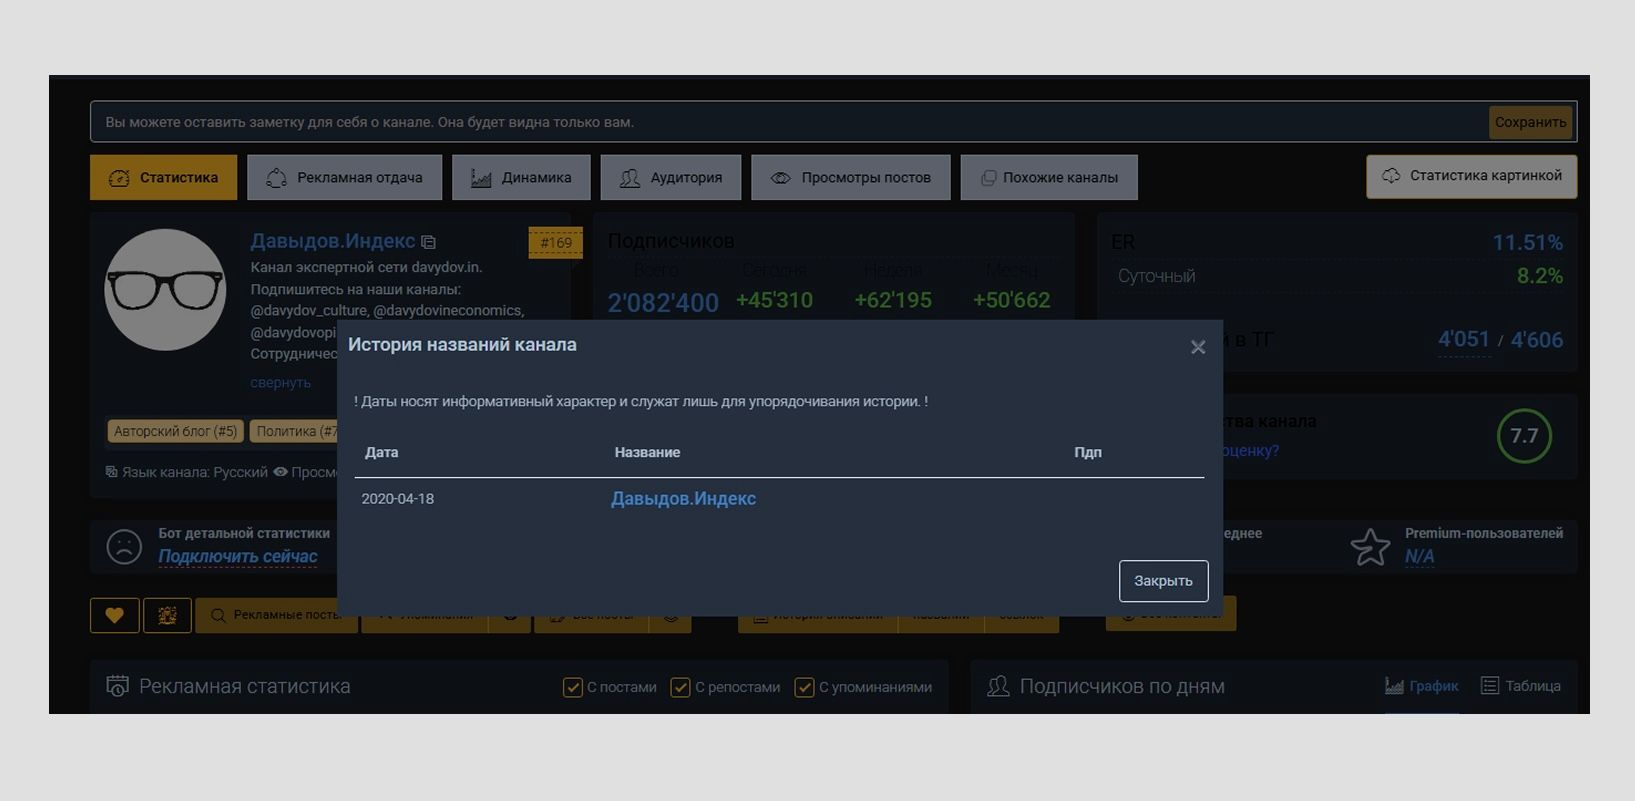Click the star icon beside Premium-пользователей
This screenshot has width=1635, height=801.
pyautogui.click(x=1370, y=547)
